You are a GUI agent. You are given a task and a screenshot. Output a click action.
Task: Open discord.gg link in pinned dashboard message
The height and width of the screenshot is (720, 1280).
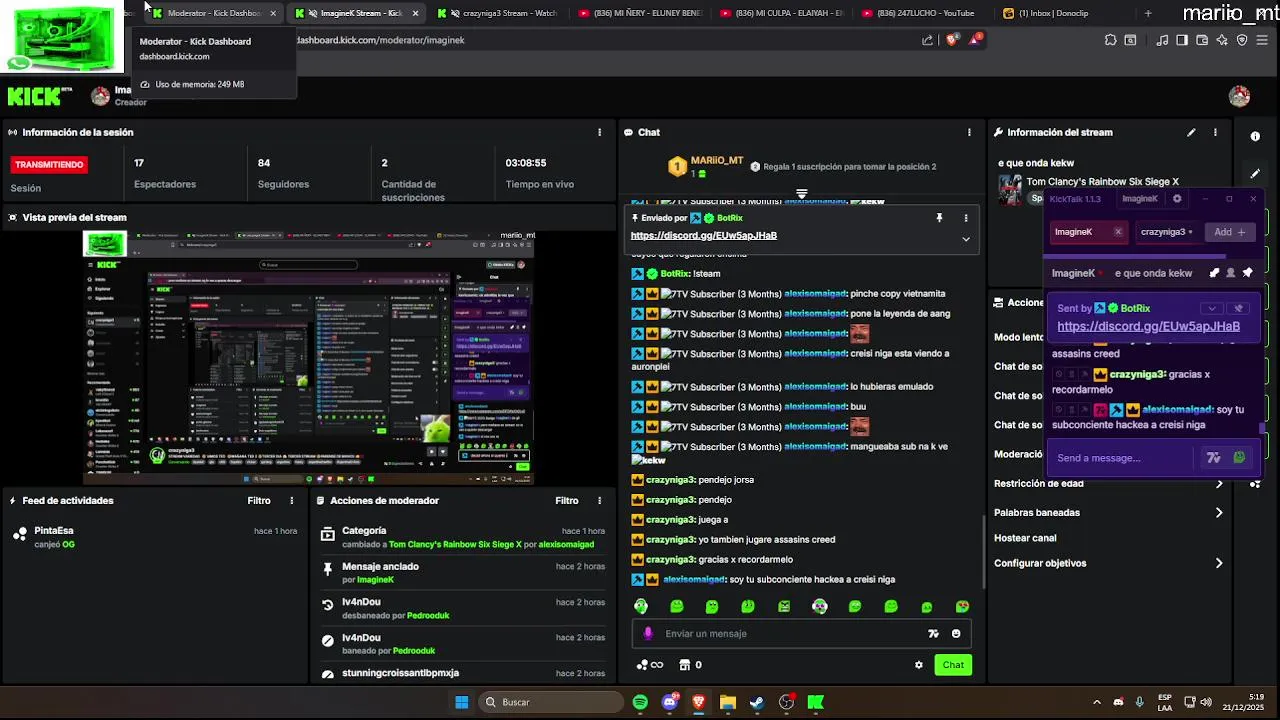pos(704,236)
